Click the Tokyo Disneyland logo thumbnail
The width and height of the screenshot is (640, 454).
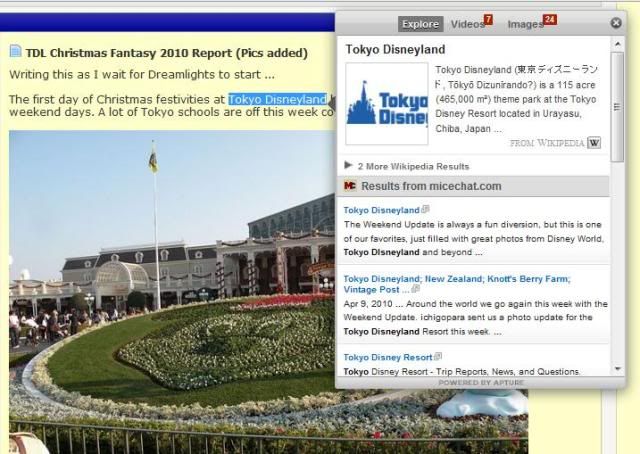pos(387,104)
